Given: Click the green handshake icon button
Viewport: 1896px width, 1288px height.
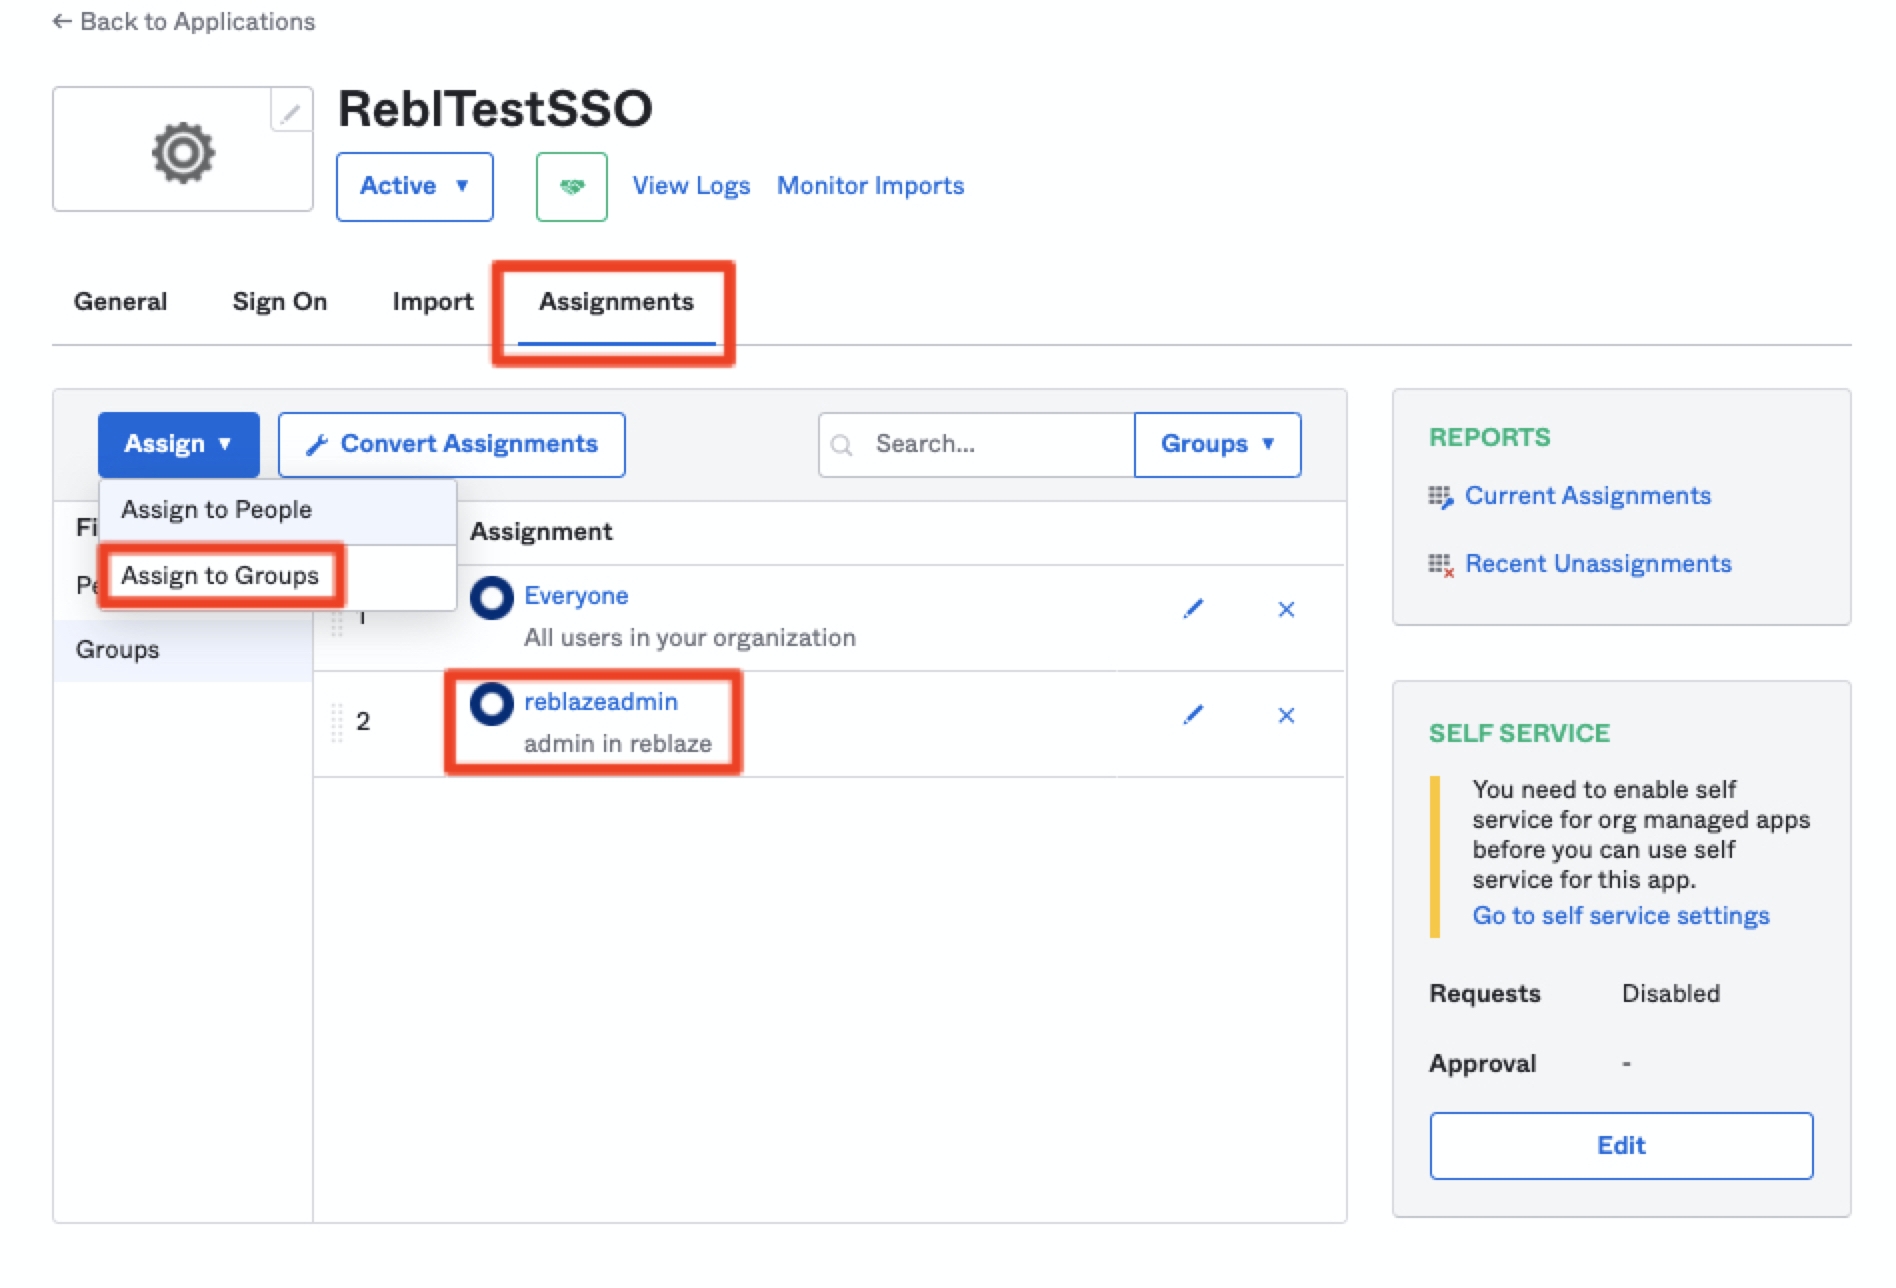Looking at the screenshot, I should pyautogui.click(x=571, y=187).
